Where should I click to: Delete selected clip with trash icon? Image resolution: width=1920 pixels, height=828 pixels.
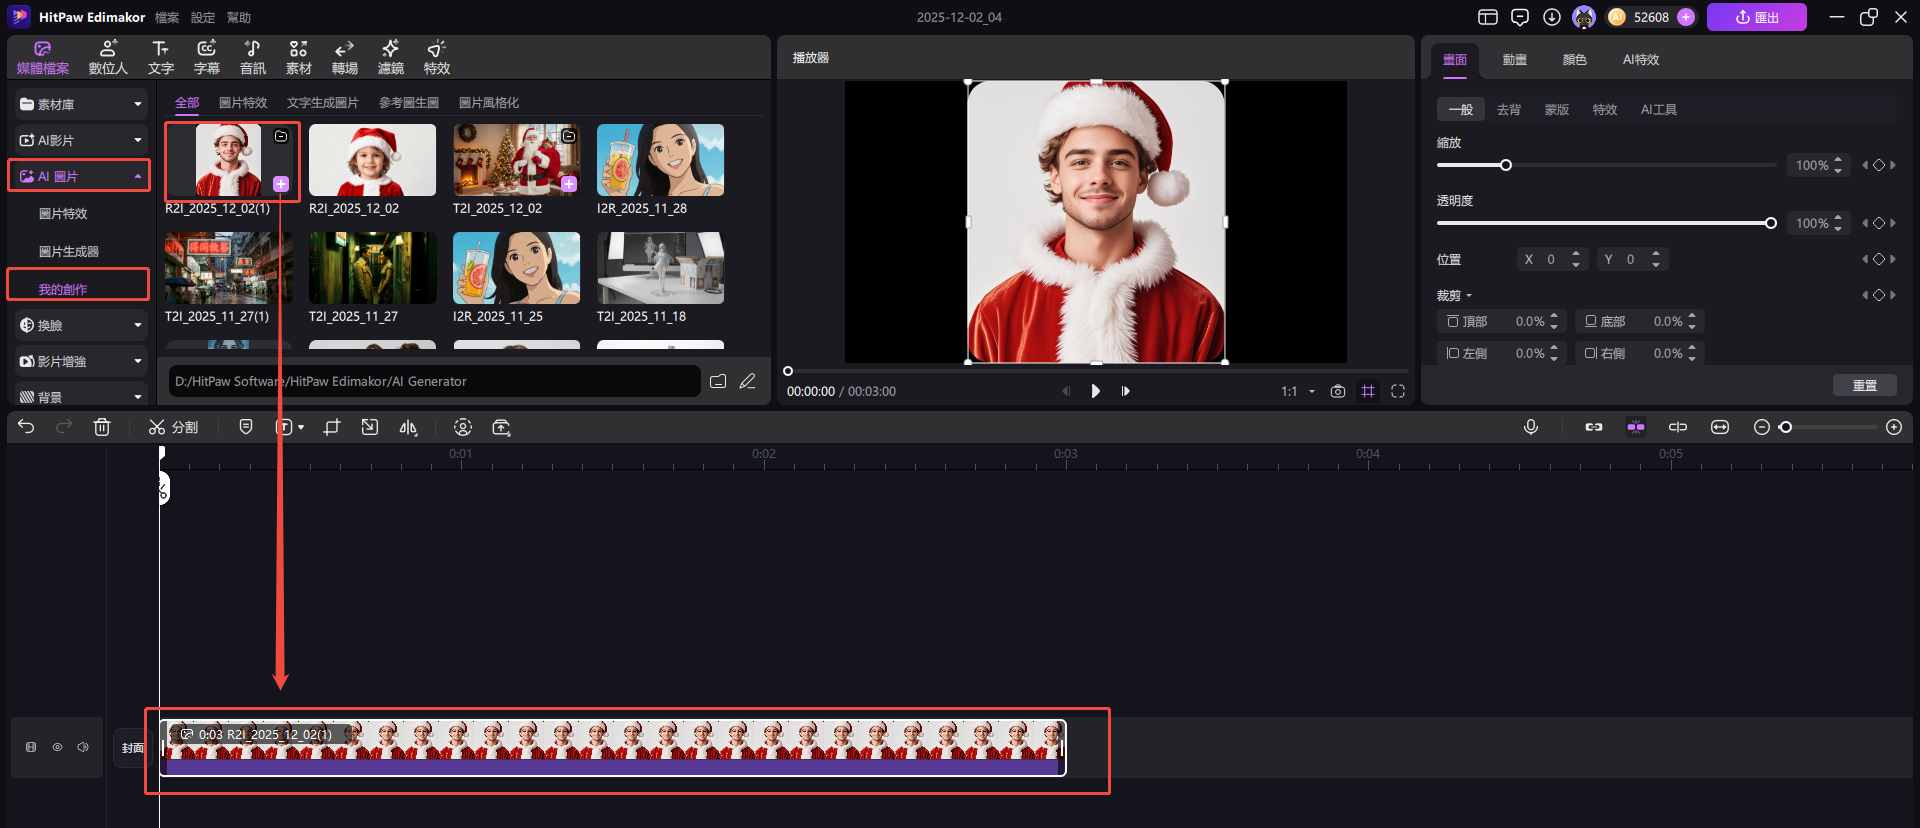102,427
